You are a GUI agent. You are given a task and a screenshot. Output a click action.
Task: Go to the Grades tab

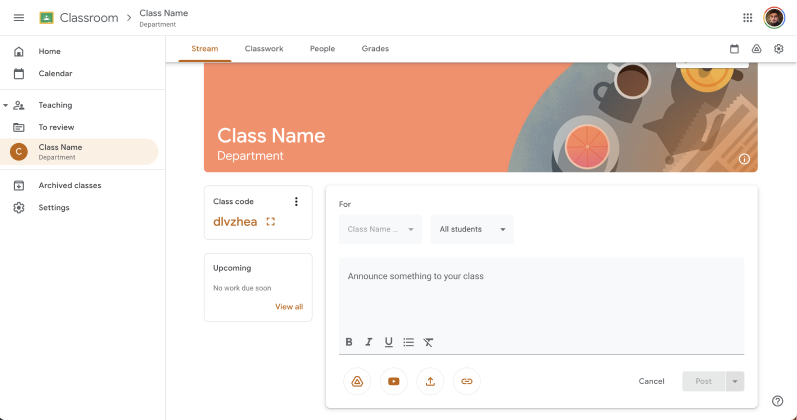pyautogui.click(x=375, y=49)
